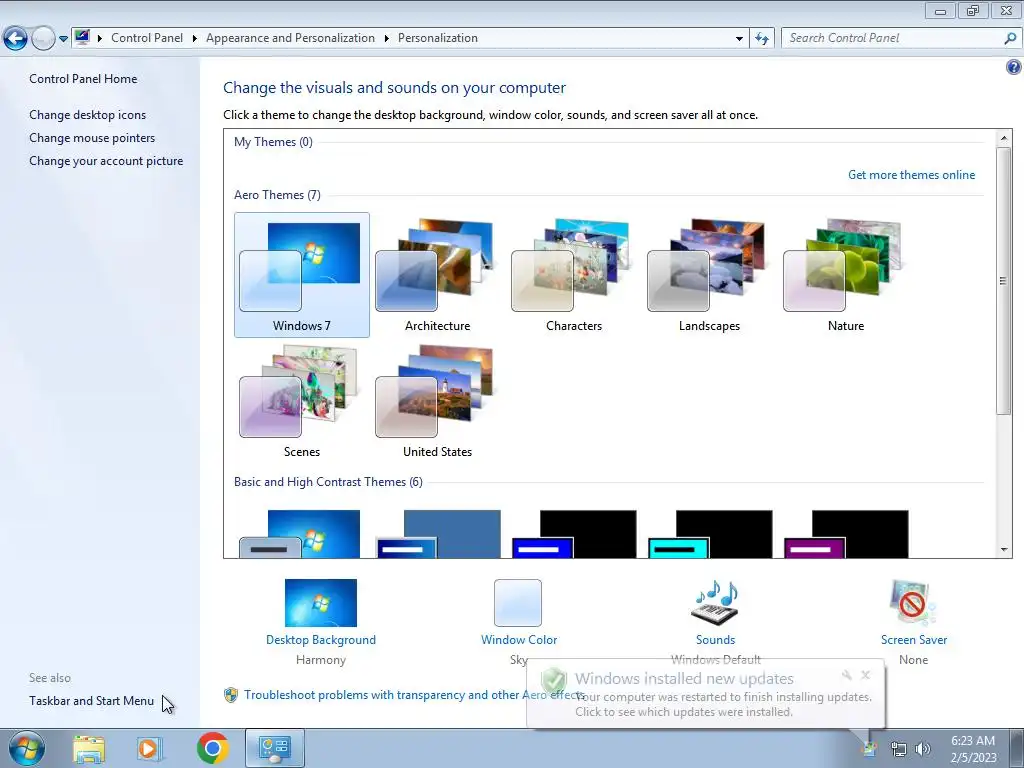
Task: Select the Windows 7 Aero theme
Action: [302, 274]
